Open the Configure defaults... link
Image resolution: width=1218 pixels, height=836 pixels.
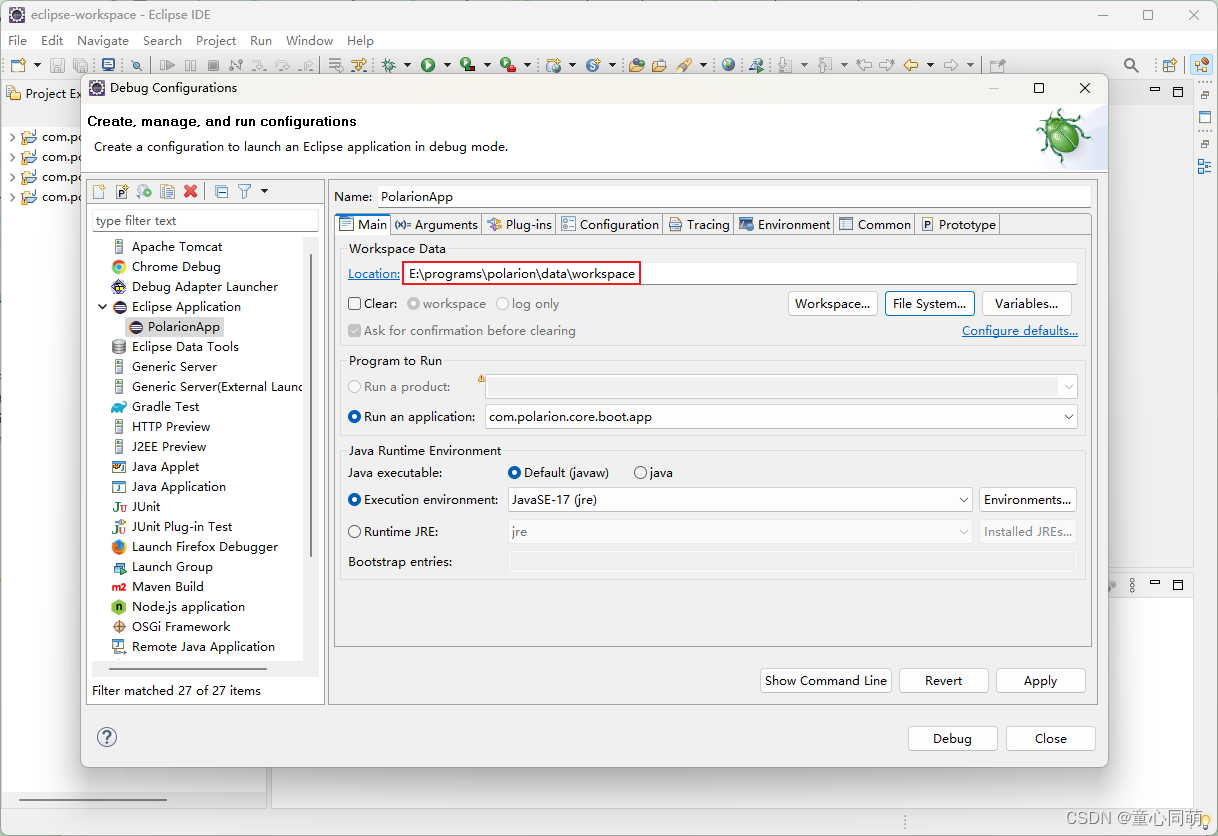pos(1019,331)
